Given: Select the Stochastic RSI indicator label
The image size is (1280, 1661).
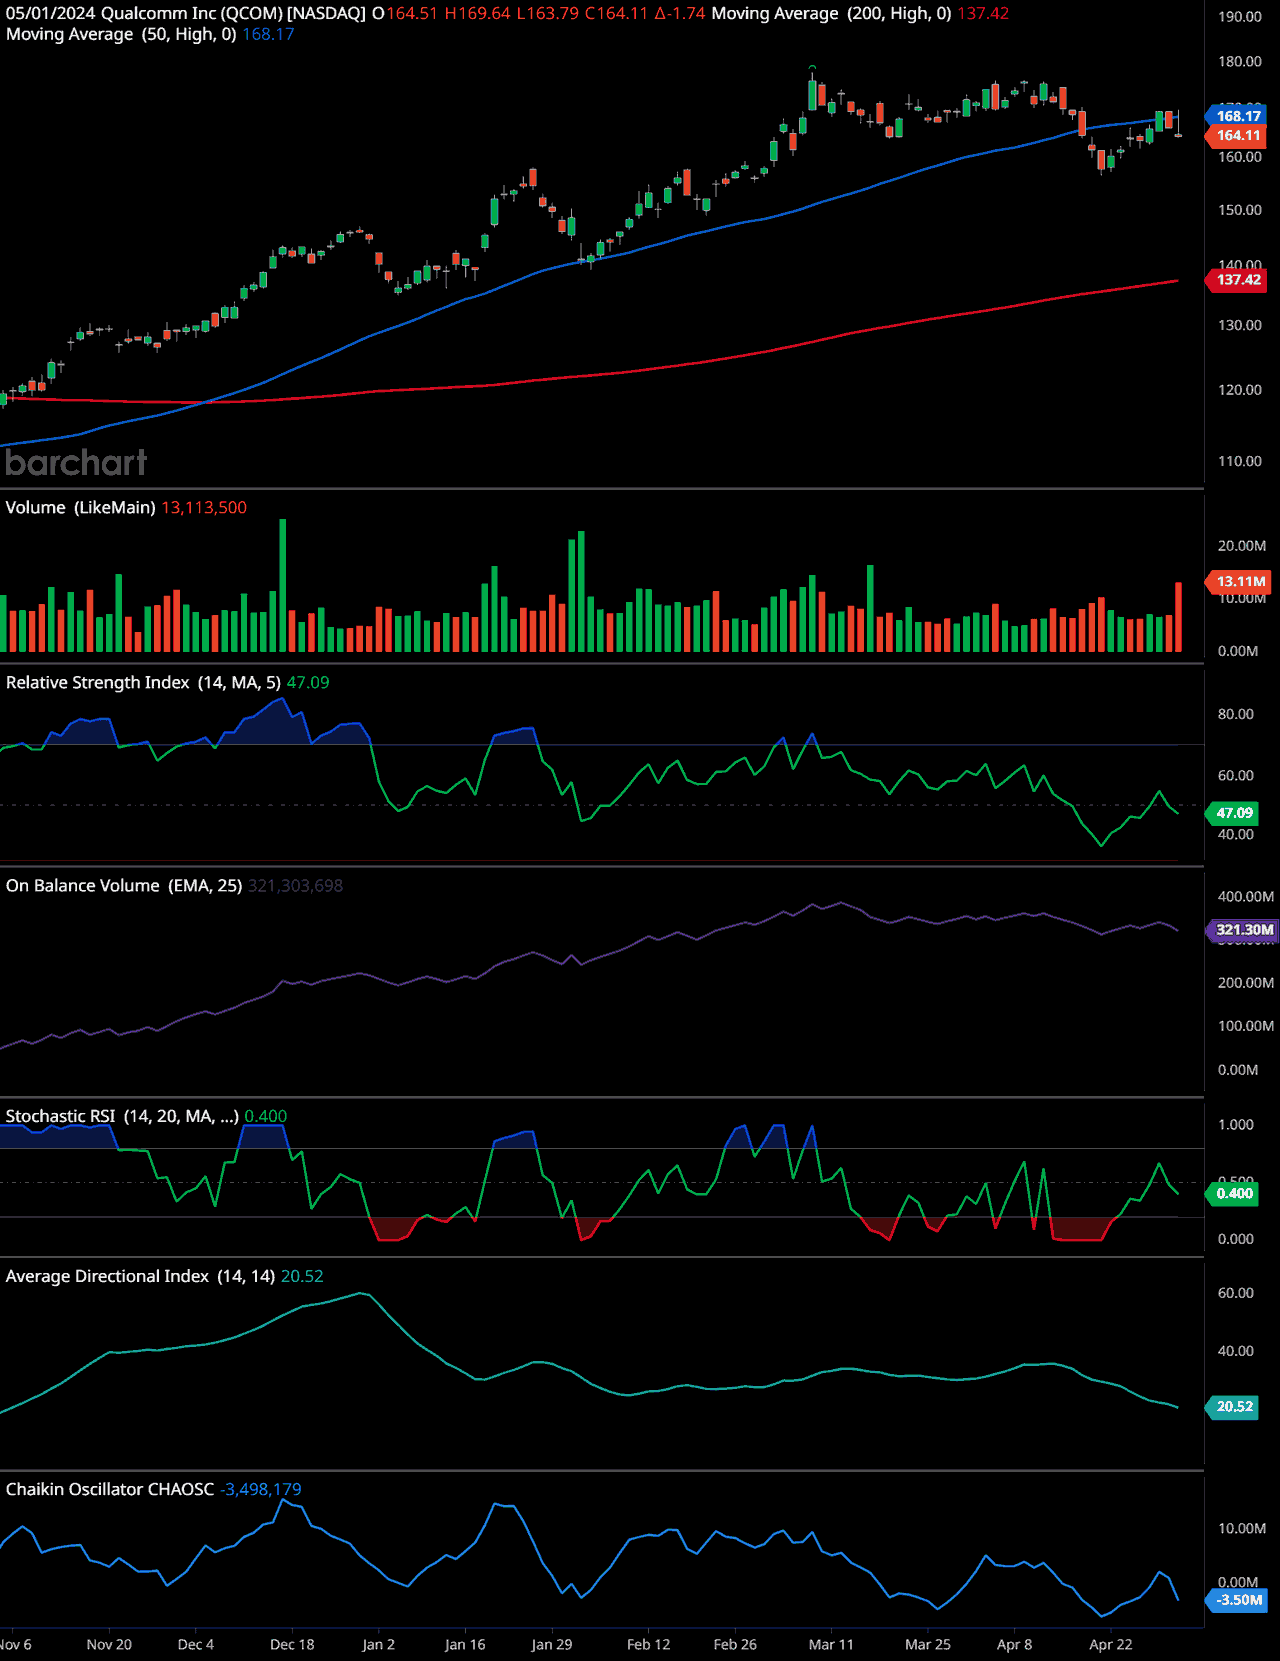Looking at the screenshot, I should 122,1116.
